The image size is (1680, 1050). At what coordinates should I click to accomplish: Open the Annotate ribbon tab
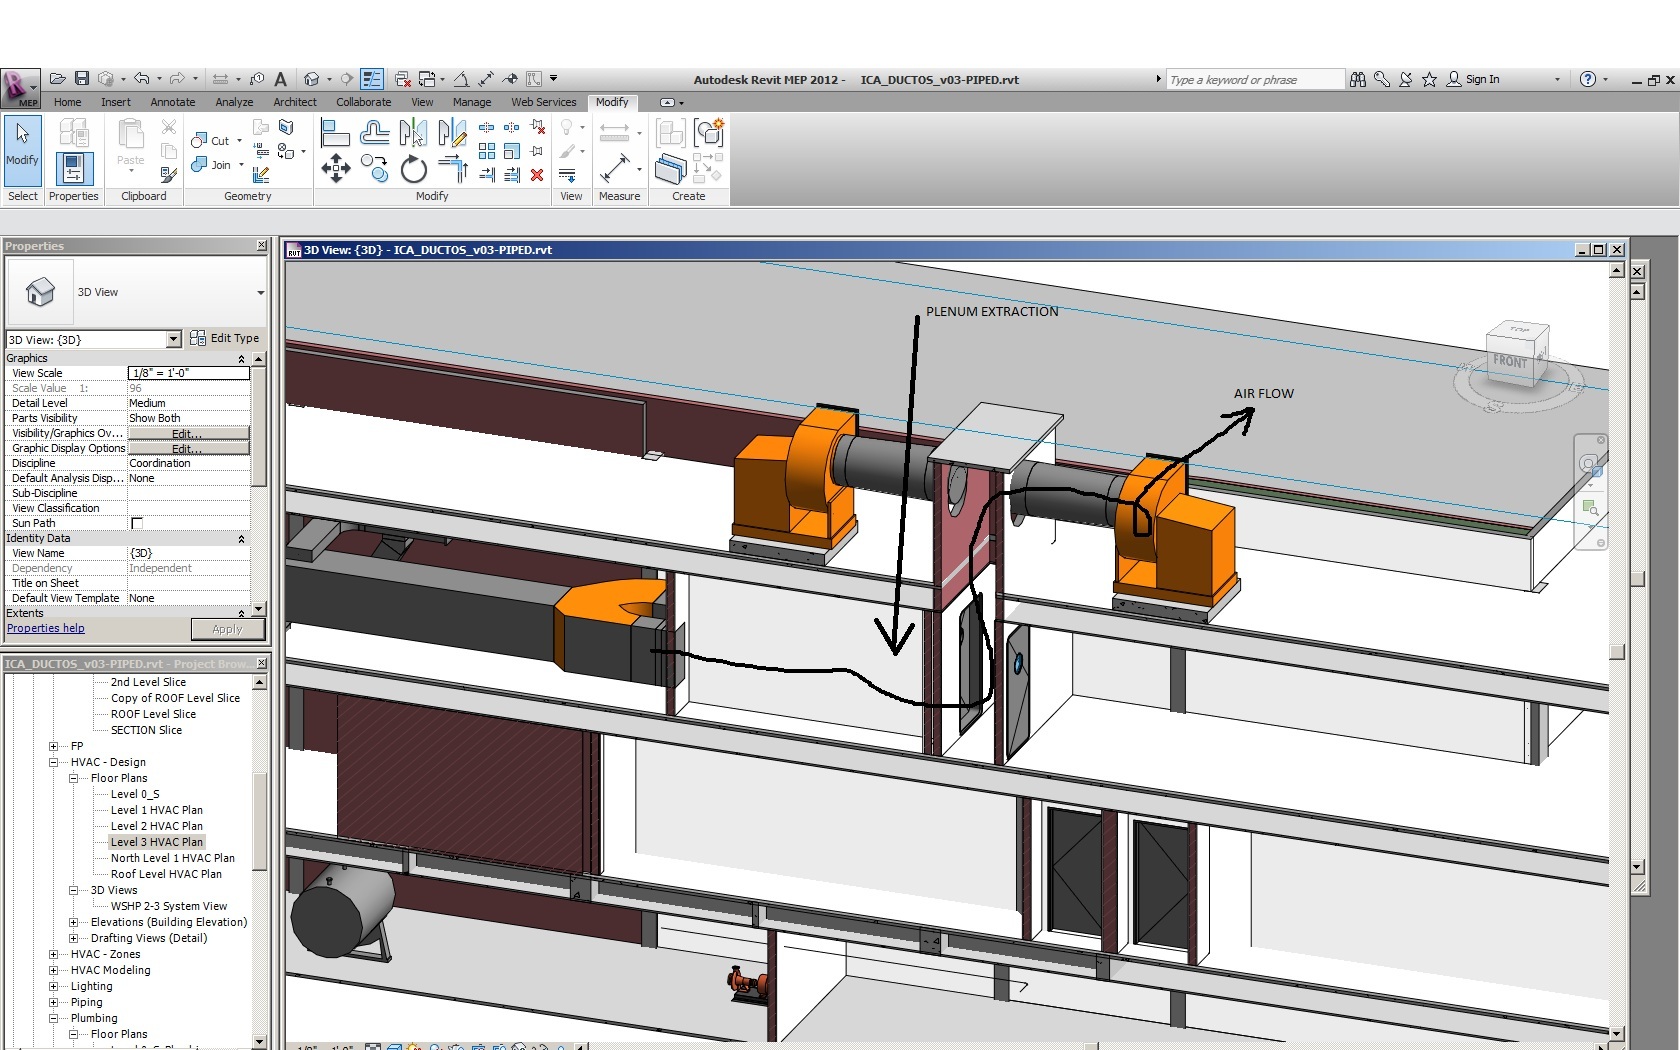click(172, 102)
